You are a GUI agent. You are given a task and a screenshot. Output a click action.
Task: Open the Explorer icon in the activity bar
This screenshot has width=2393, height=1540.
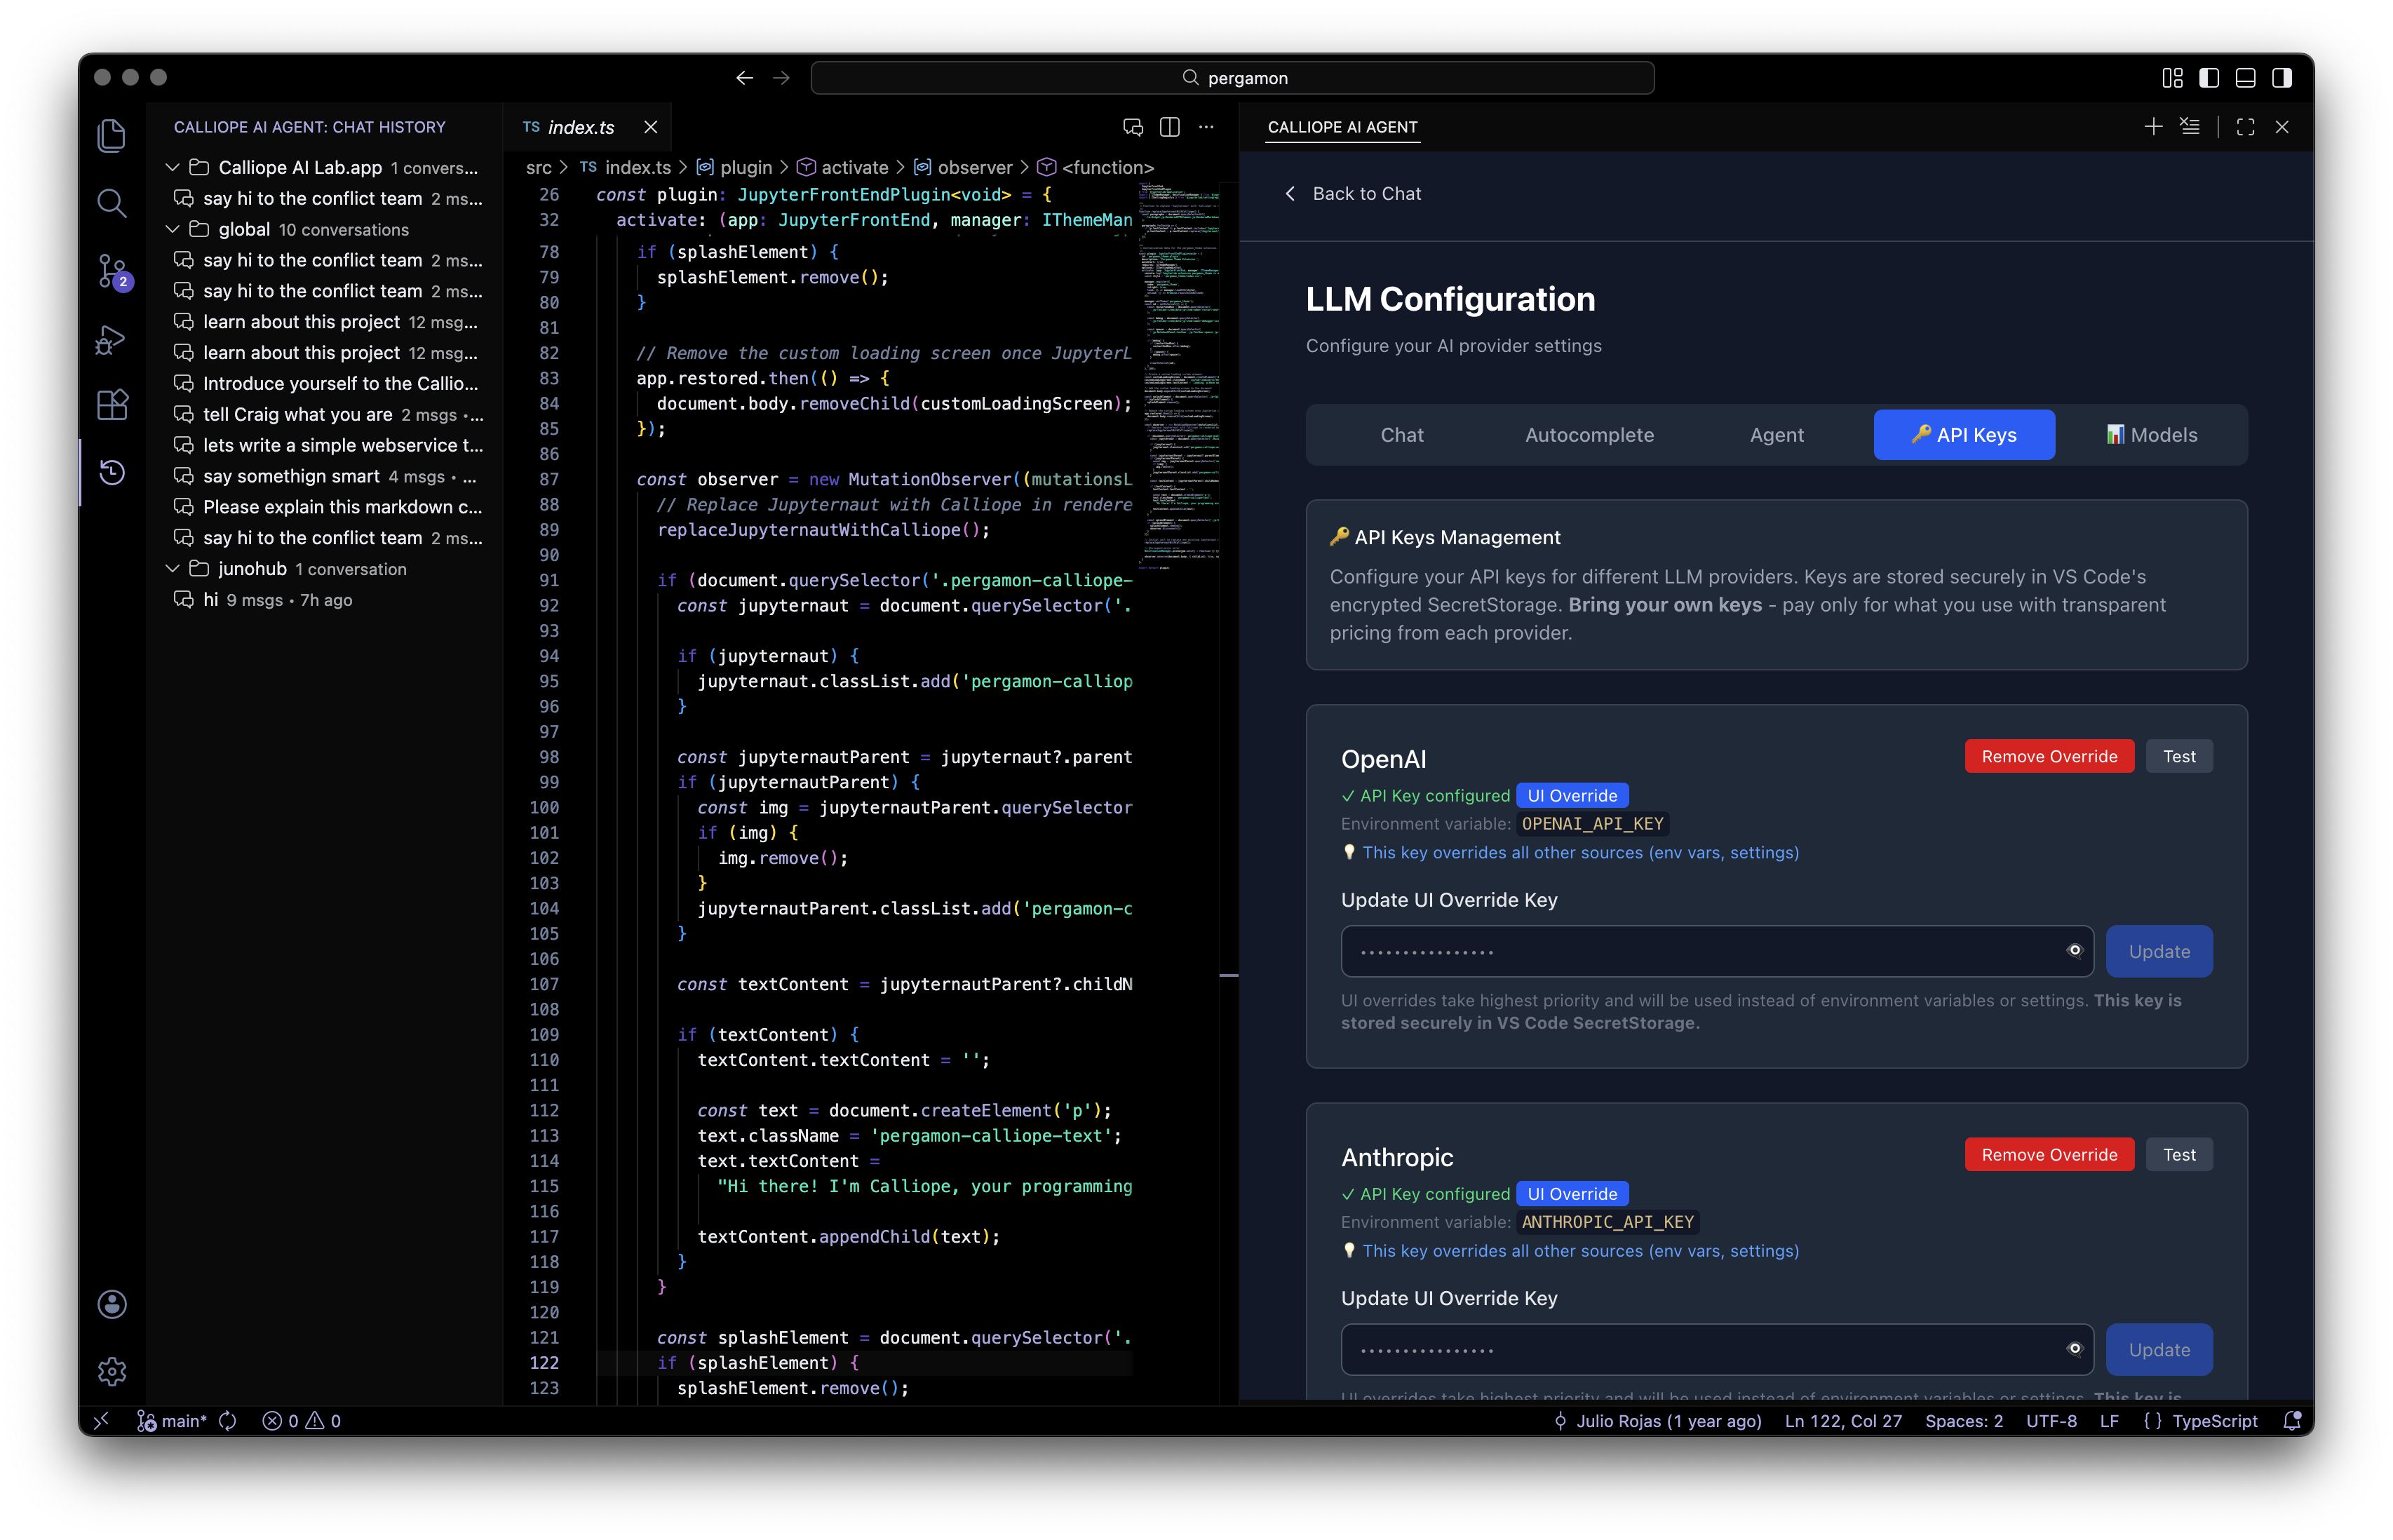click(112, 135)
